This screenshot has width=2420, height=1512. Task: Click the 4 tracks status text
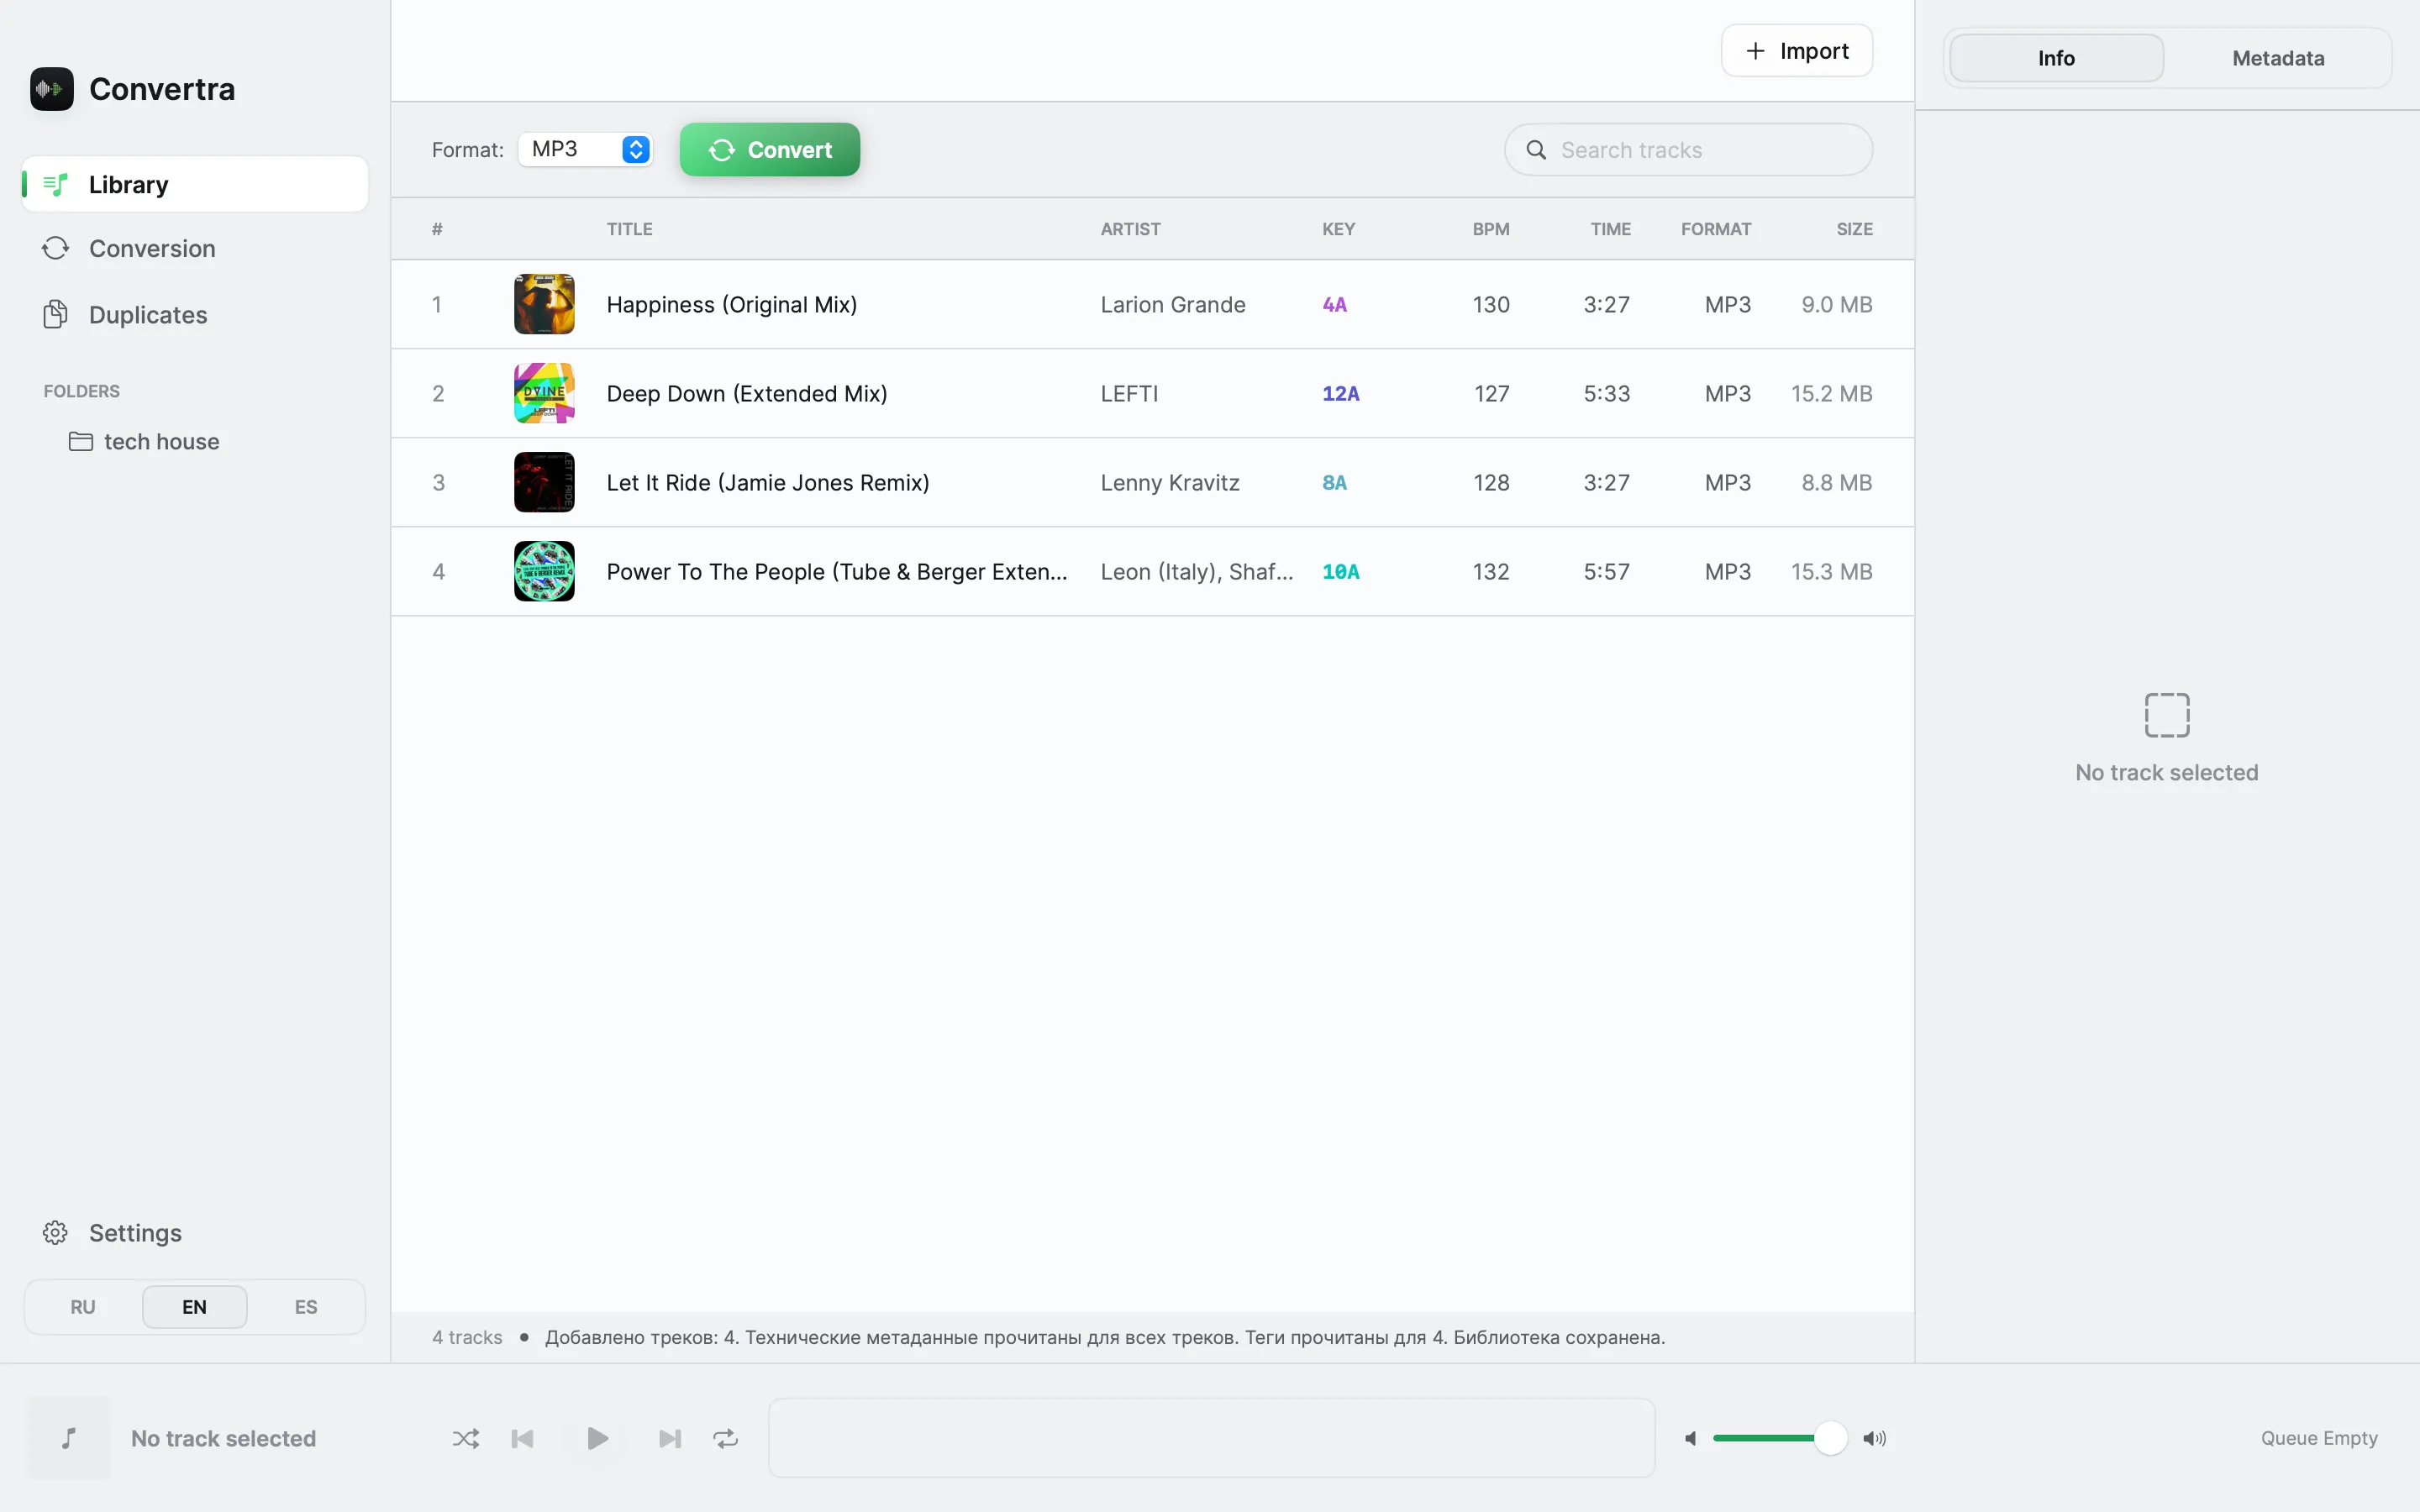[x=467, y=1337]
